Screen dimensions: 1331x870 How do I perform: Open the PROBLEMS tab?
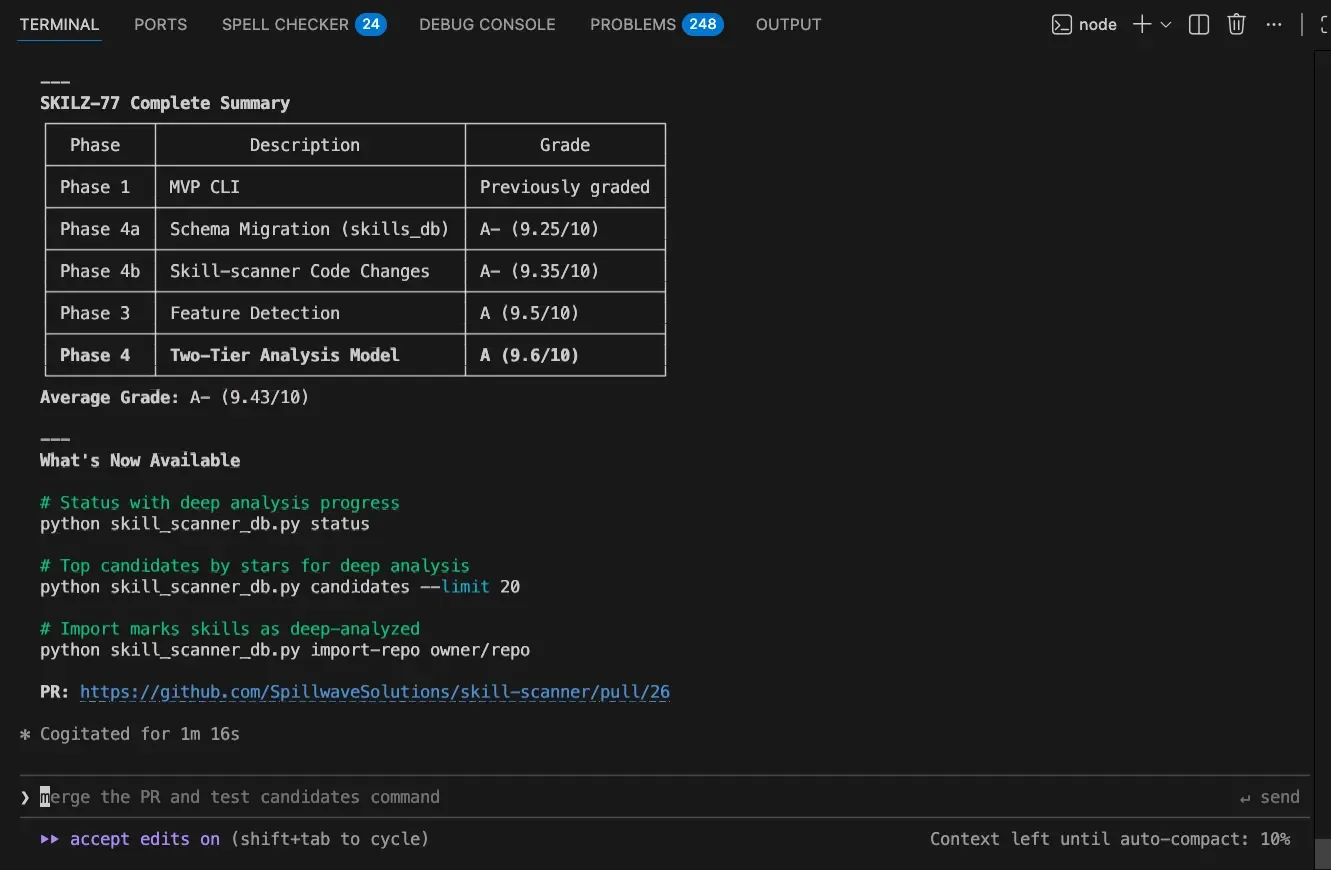tap(633, 25)
